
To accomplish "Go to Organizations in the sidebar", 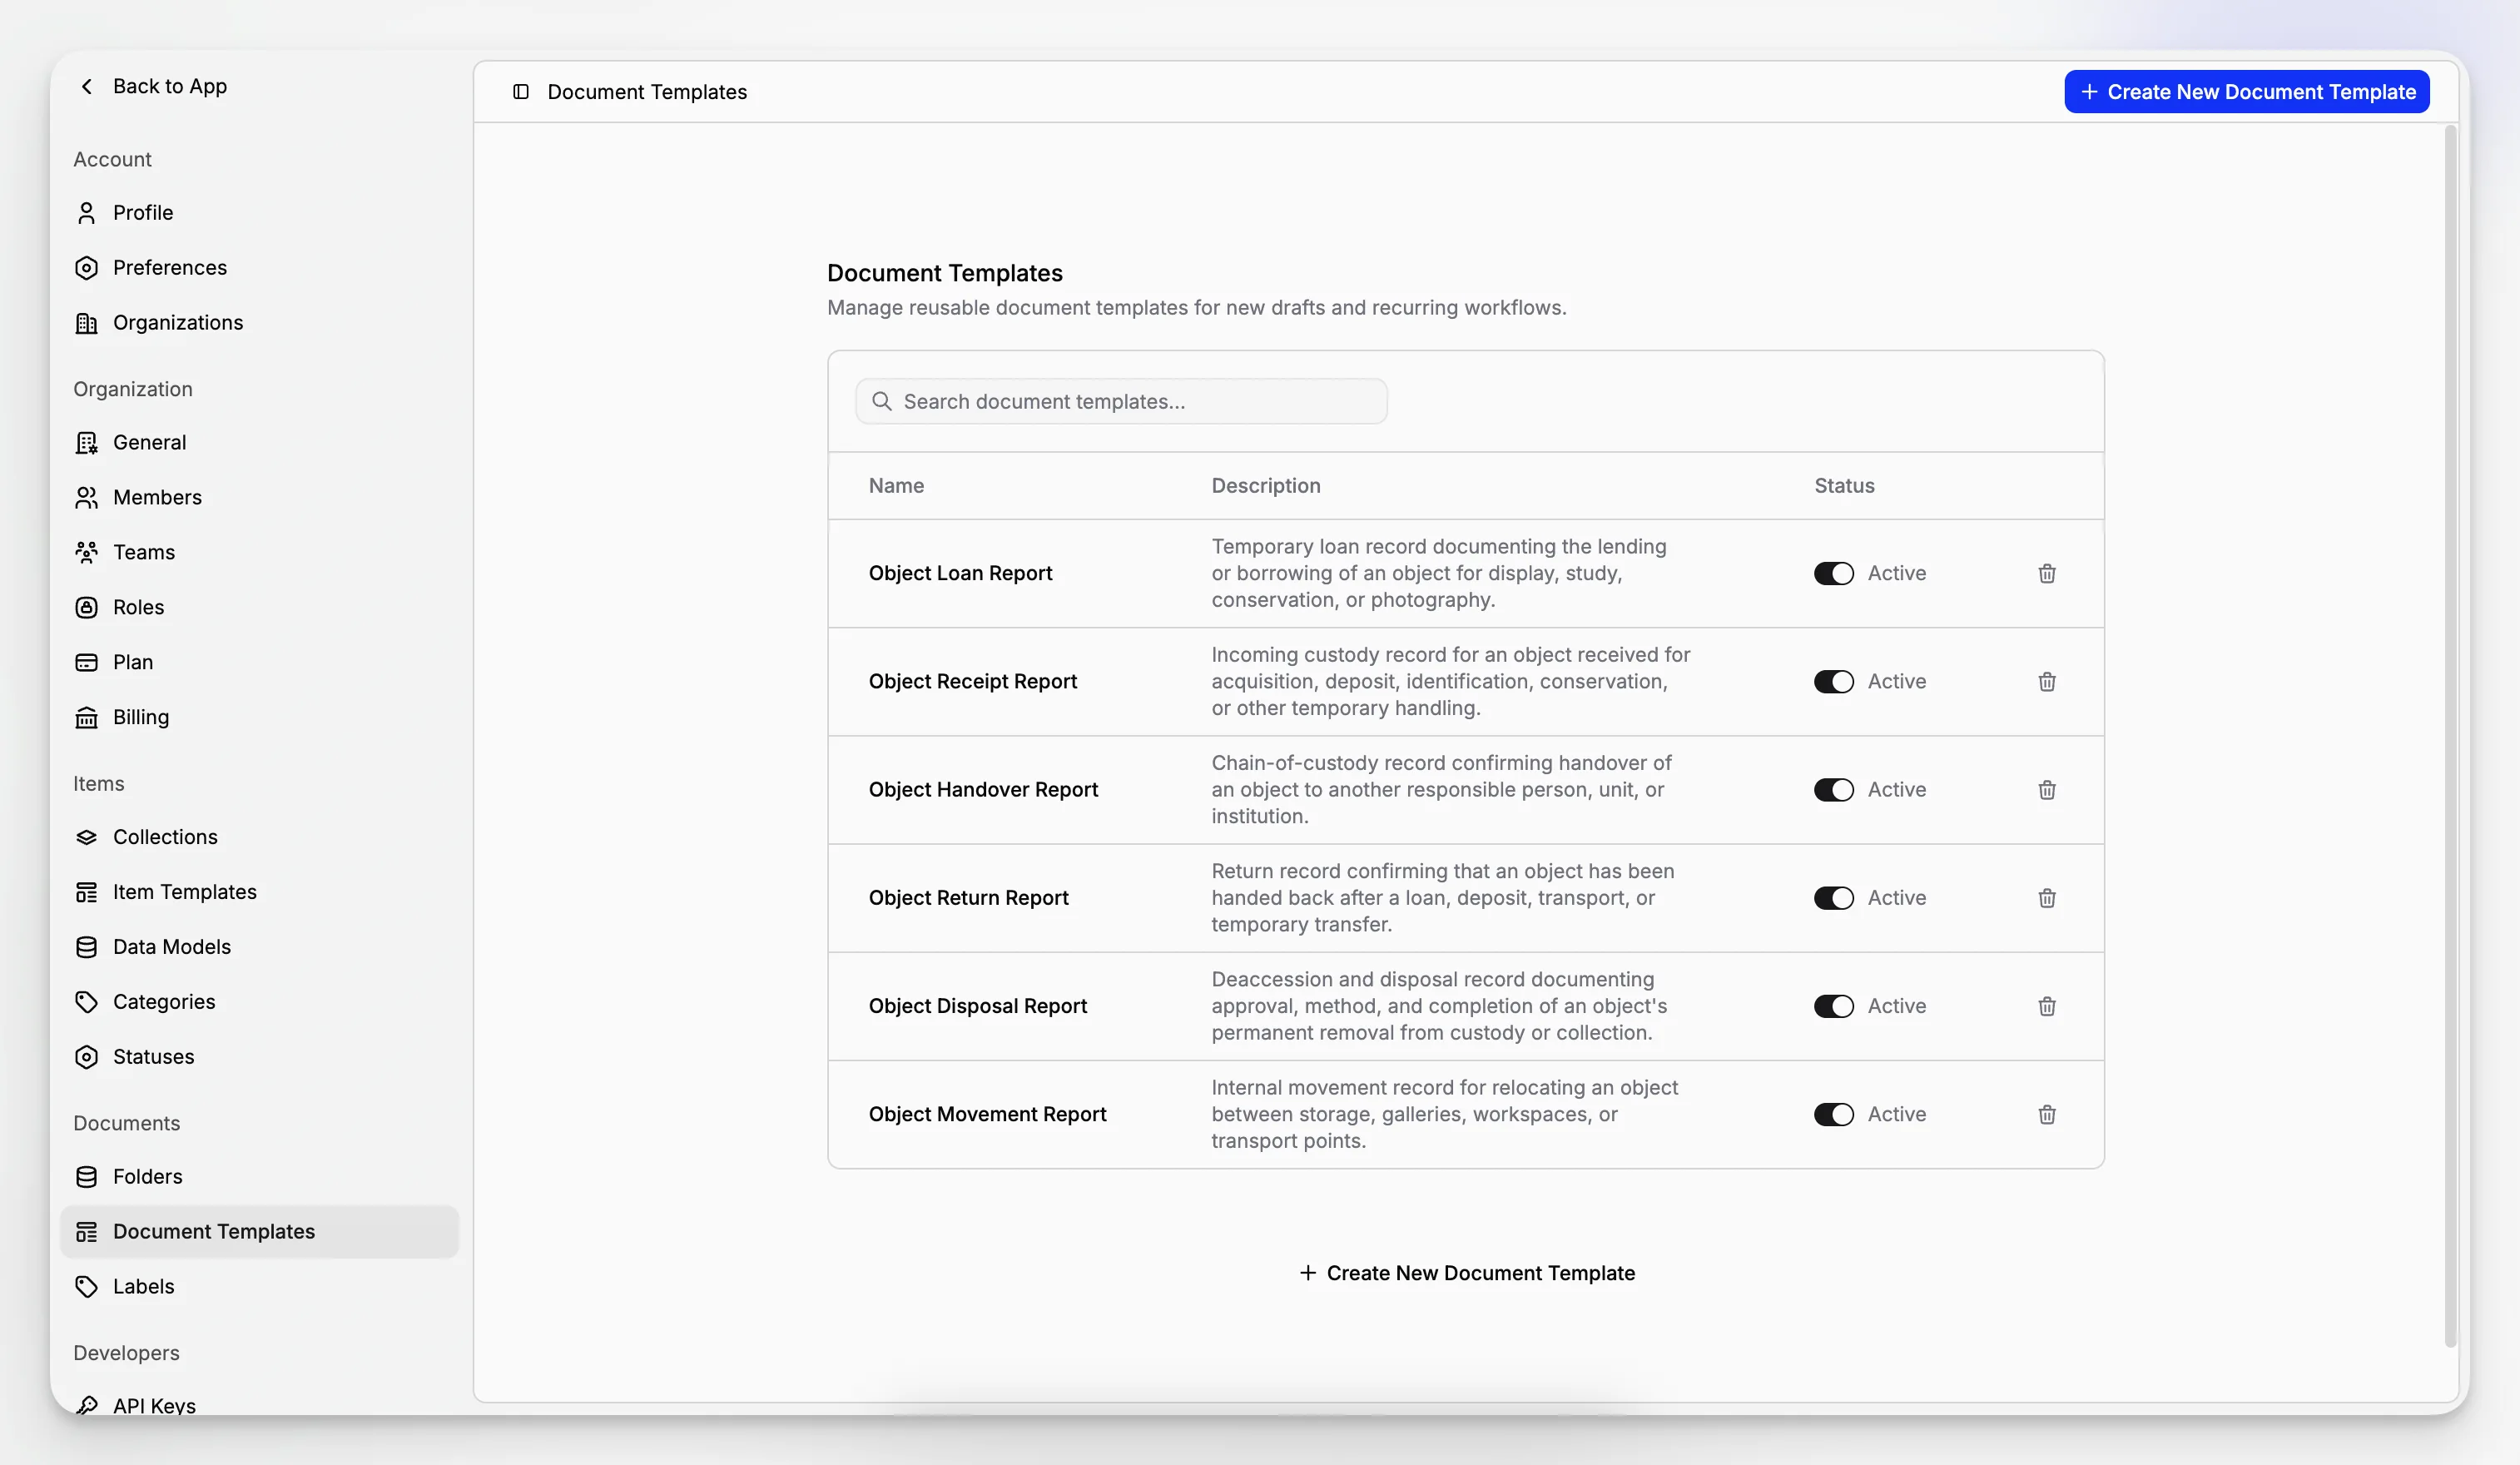I will pyautogui.click(x=260, y=323).
